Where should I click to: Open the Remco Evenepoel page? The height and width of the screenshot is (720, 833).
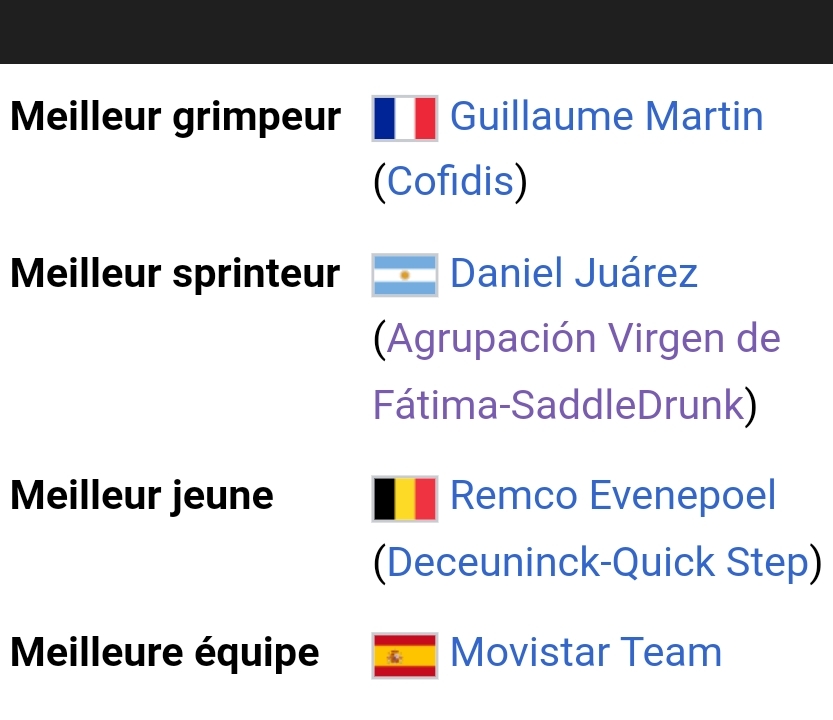613,495
